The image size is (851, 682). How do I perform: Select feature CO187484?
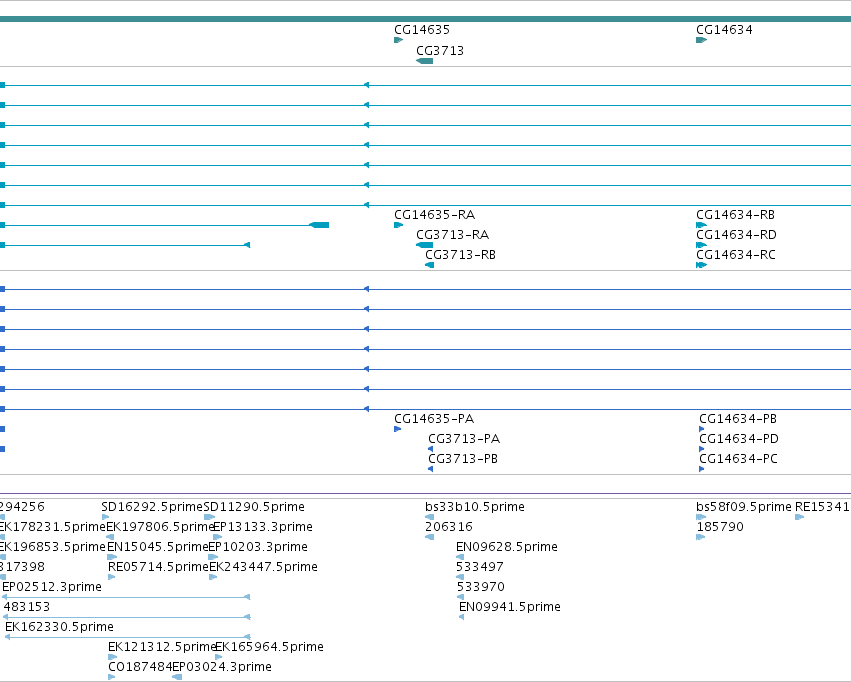pyautogui.click(x=140, y=667)
